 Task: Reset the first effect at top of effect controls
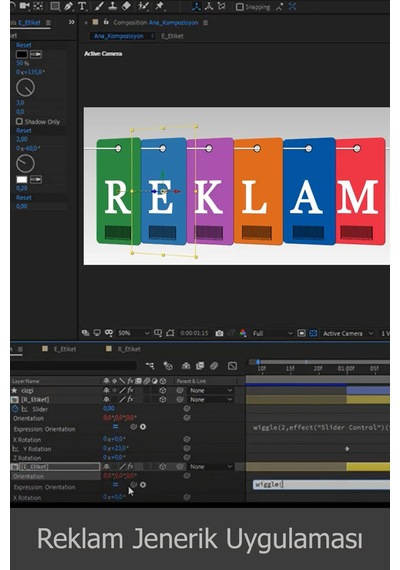(x=24, y=45)
